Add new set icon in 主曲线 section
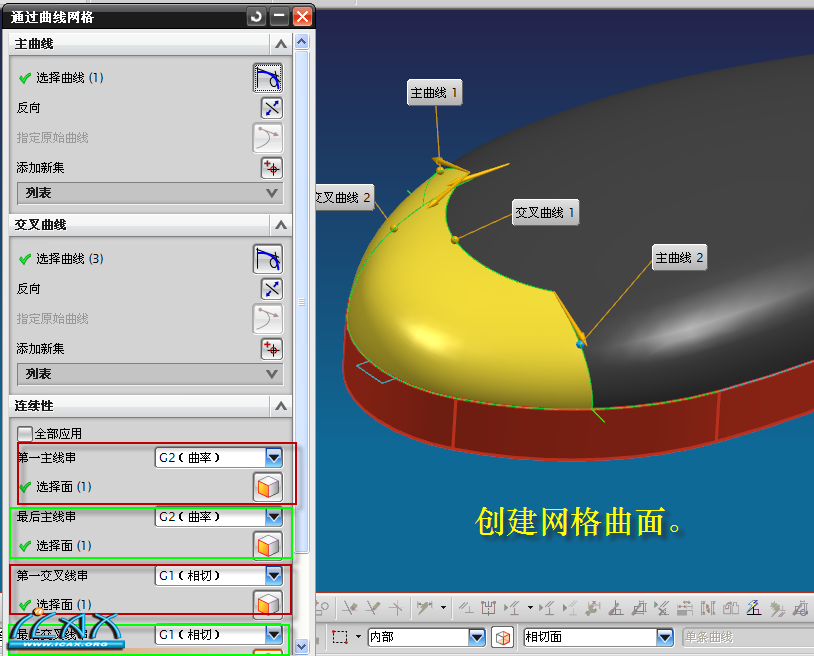The width and height of the screenshot is (814, 656). (272, 168)
